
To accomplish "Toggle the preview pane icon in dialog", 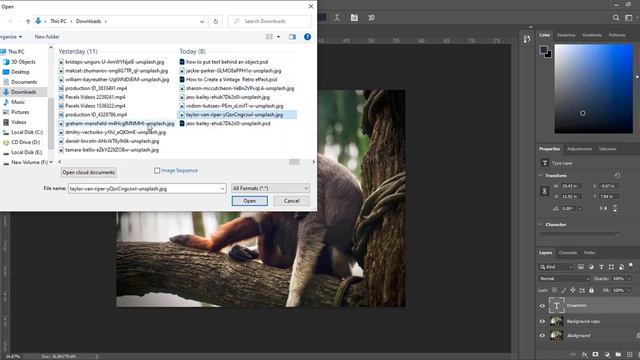I will (292, 37).
